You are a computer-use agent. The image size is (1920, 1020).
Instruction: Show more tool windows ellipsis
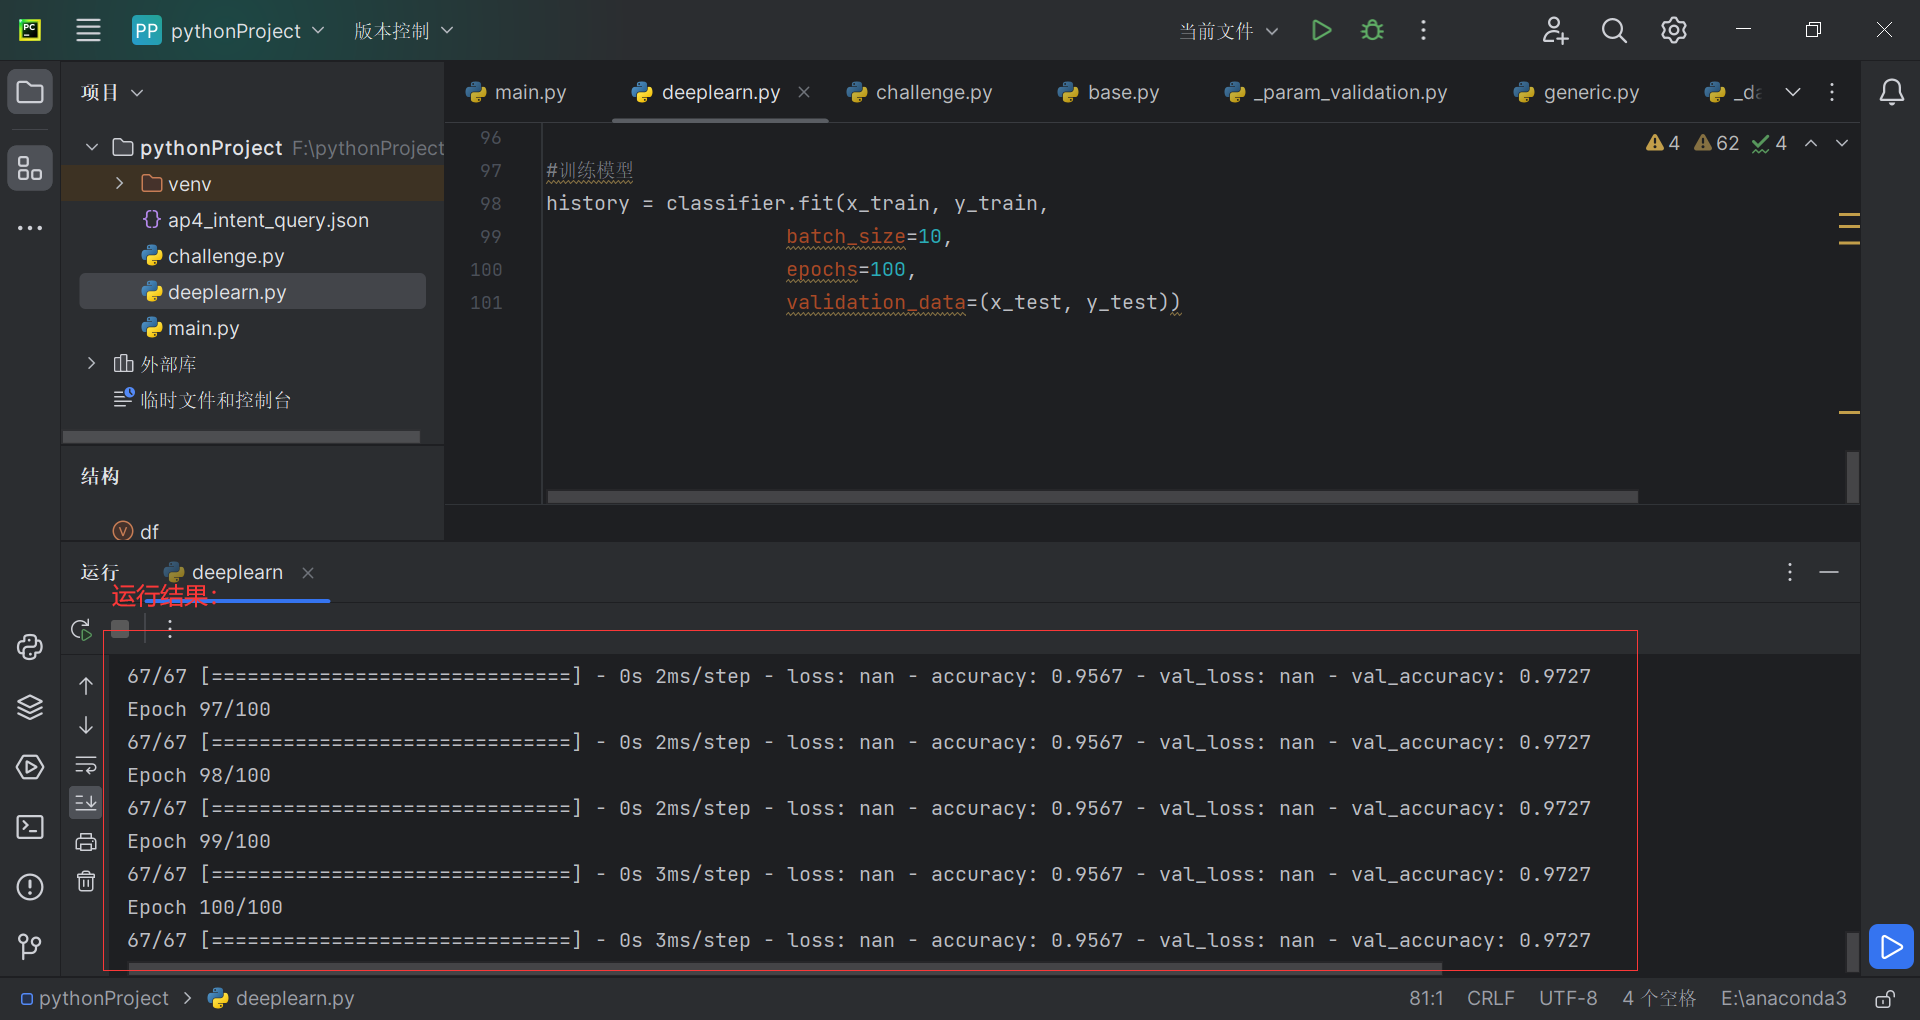(30, 228)
